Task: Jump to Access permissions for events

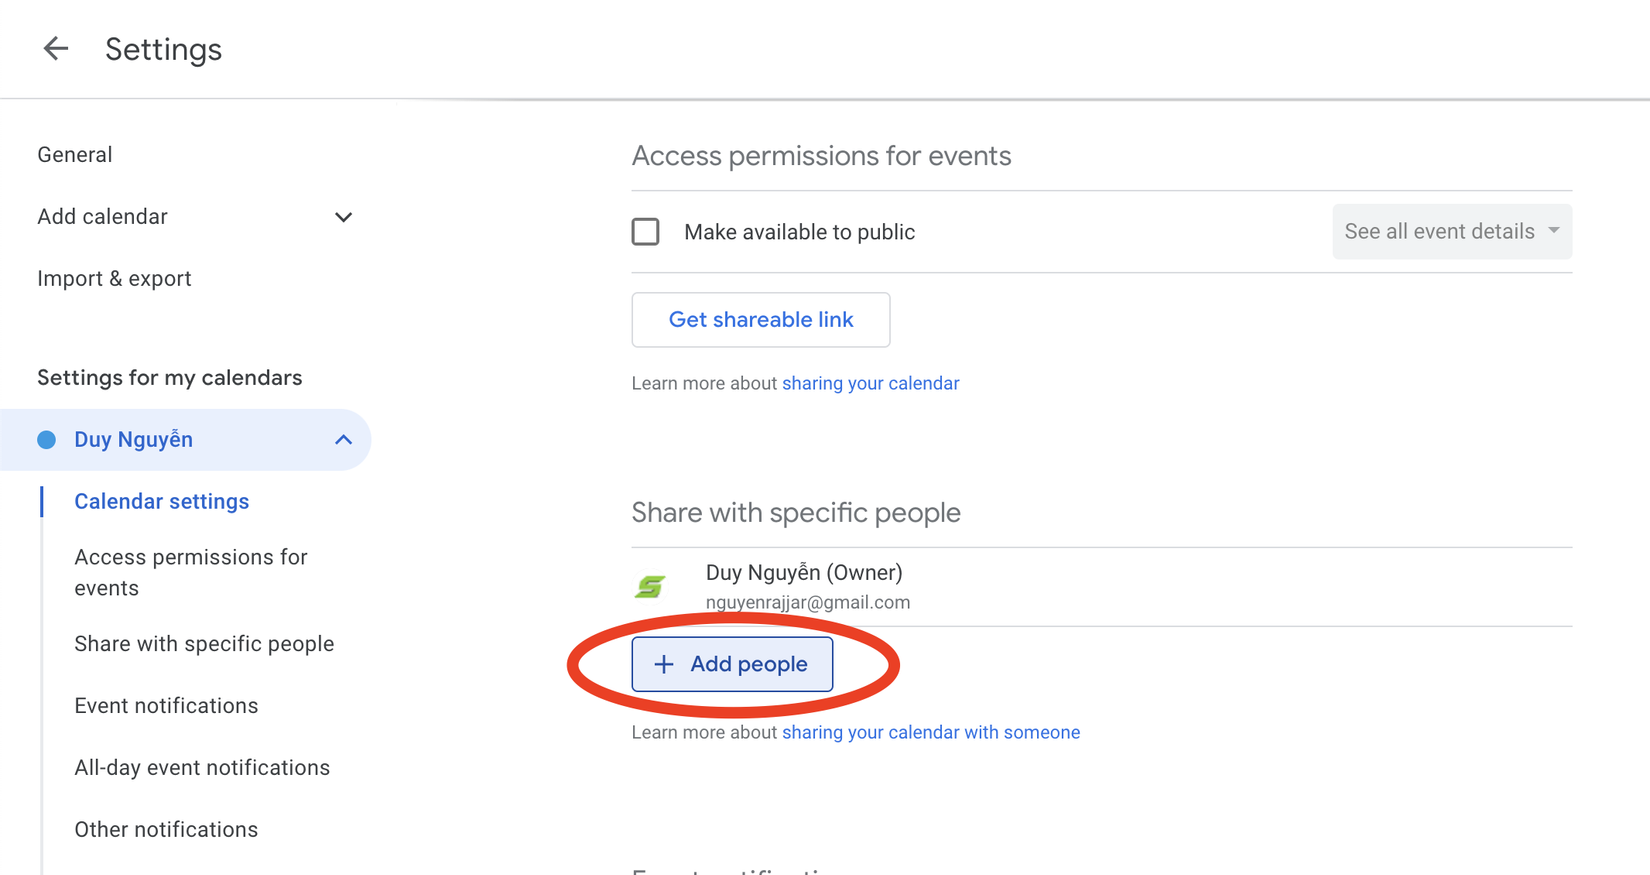Action: click(x=190, y=572)
